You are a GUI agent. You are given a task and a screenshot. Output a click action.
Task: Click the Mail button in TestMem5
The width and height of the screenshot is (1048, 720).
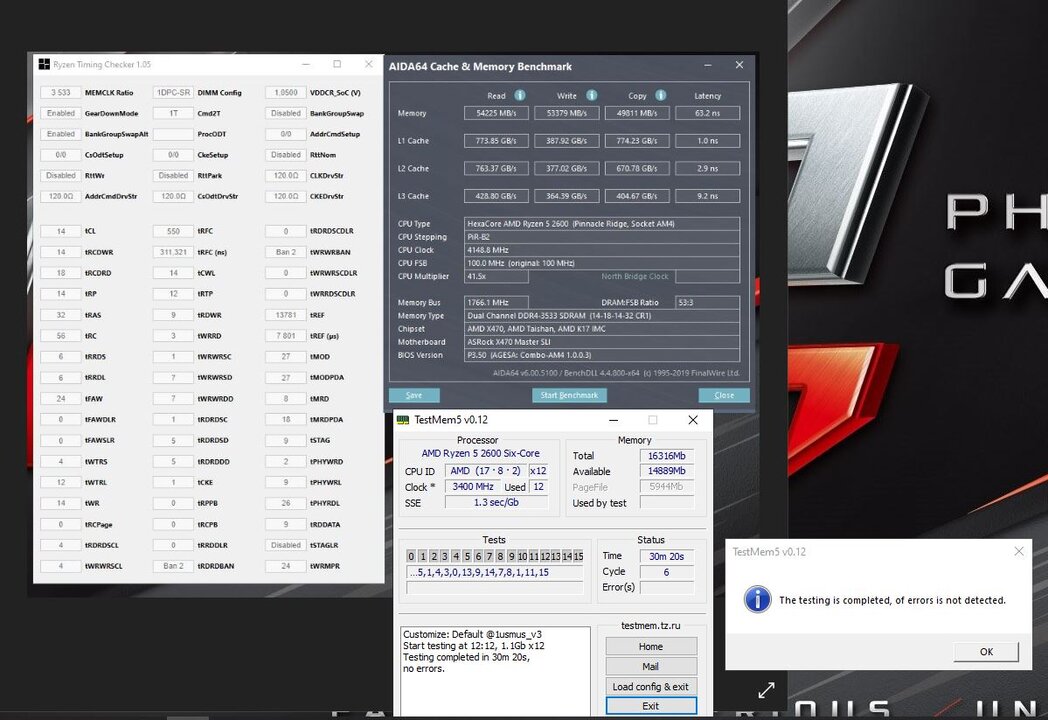tap(650, 666)
